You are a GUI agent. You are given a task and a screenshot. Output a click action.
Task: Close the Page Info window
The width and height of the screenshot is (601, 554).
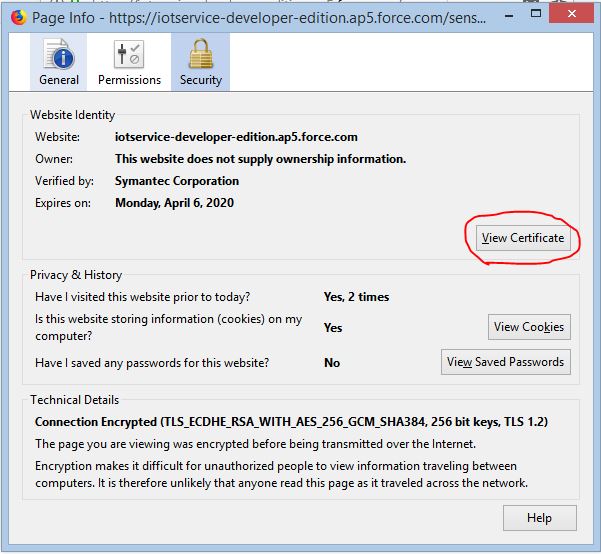(x=571, y=14)
